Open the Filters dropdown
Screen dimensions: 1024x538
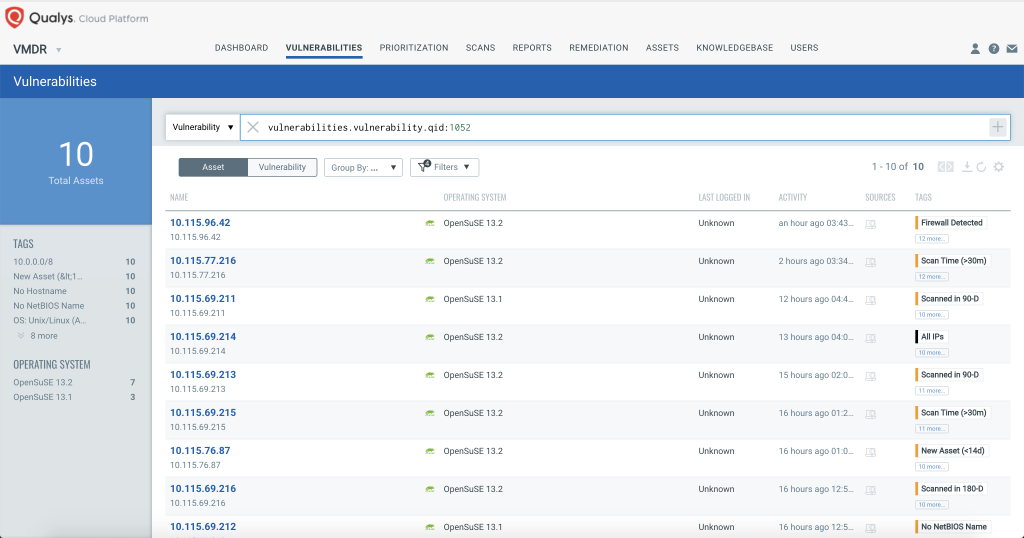(445, 167)
